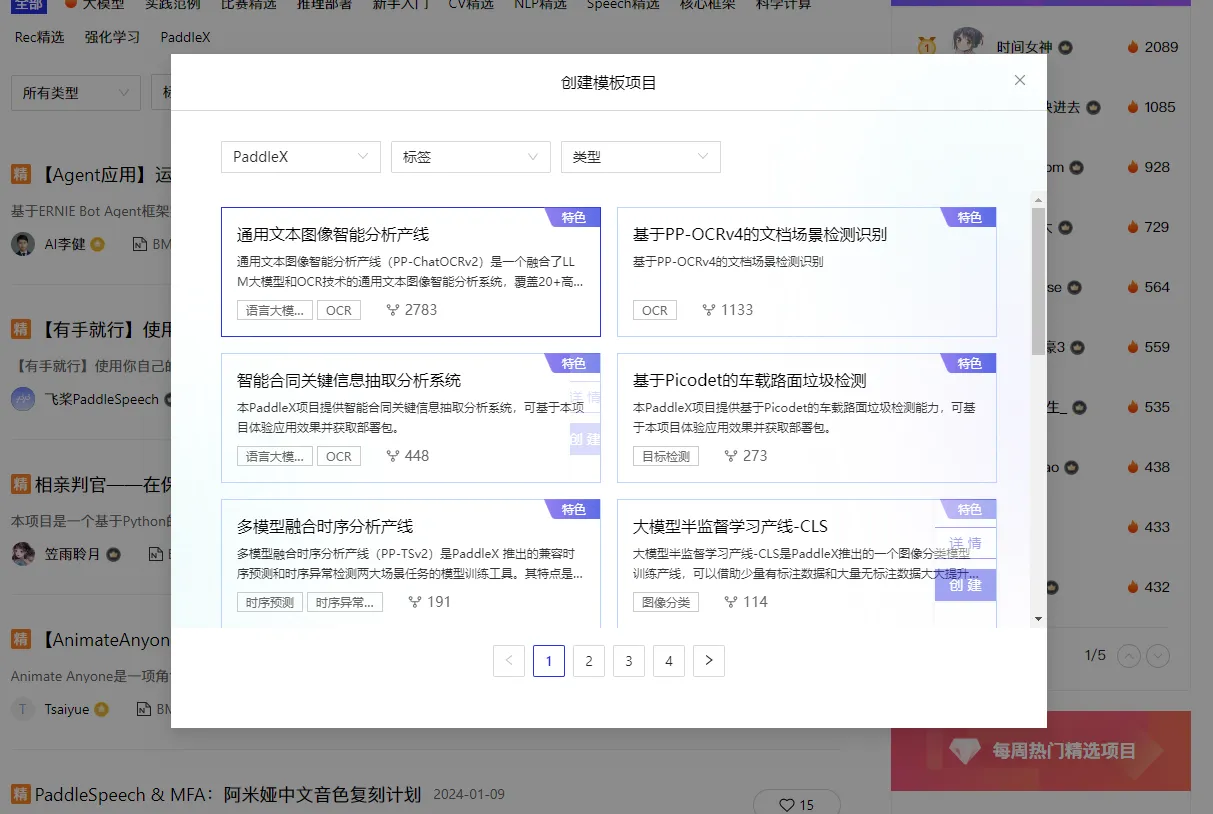Jump to page 4 of templates
The width and height of the screenshot is (1213, 814).
click(x=669, y=661)
